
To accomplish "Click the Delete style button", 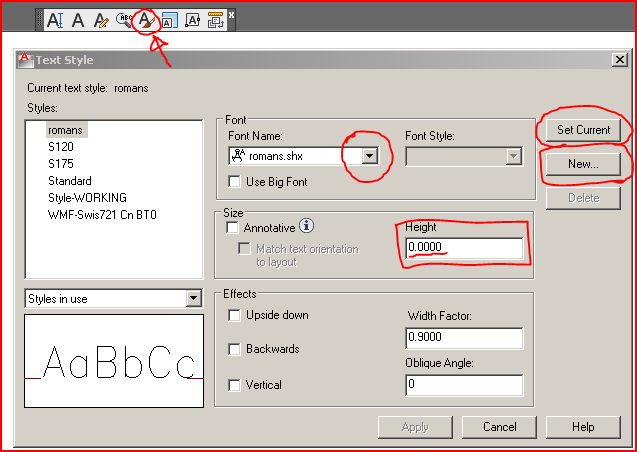I will 583,198.
